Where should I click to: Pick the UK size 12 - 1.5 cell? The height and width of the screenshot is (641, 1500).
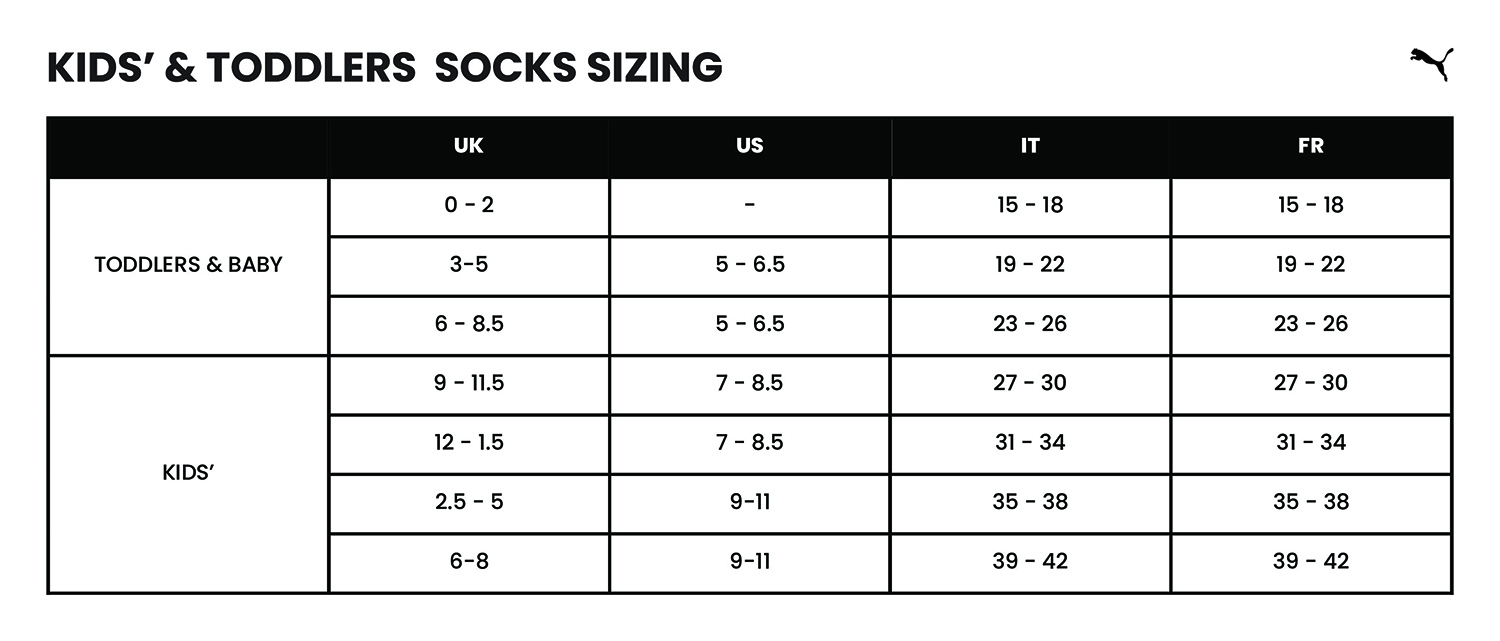point(469,442)
